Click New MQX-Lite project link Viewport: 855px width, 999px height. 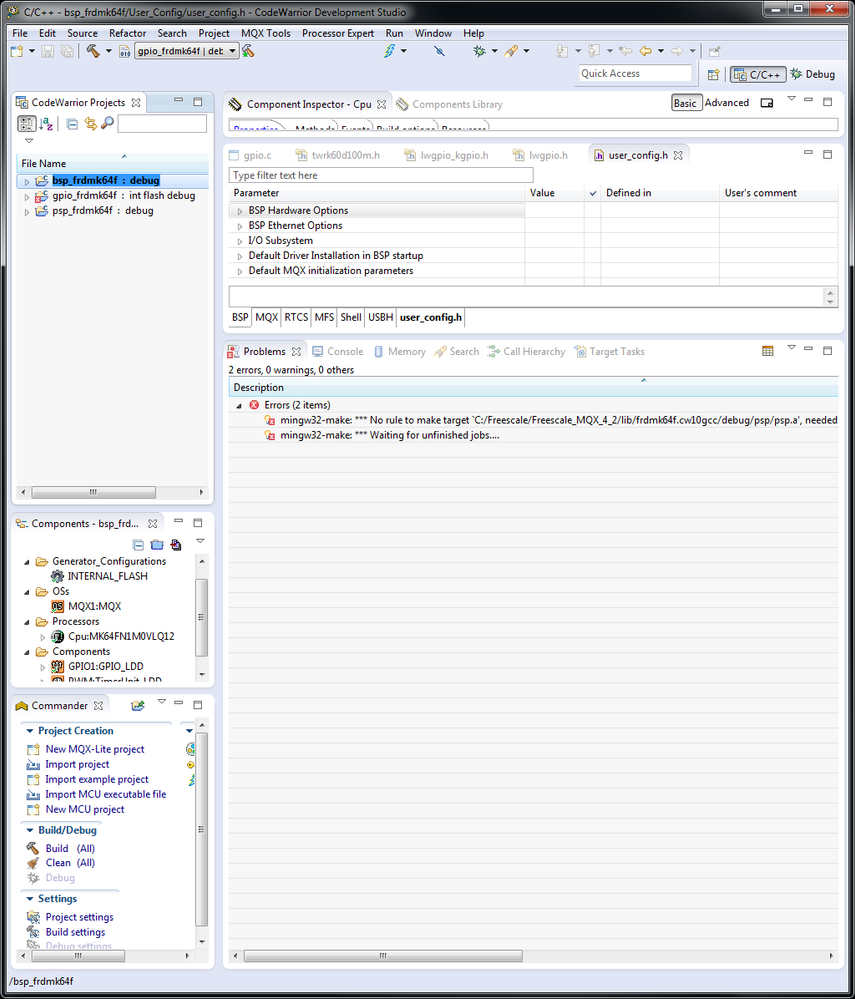[94, 750]
